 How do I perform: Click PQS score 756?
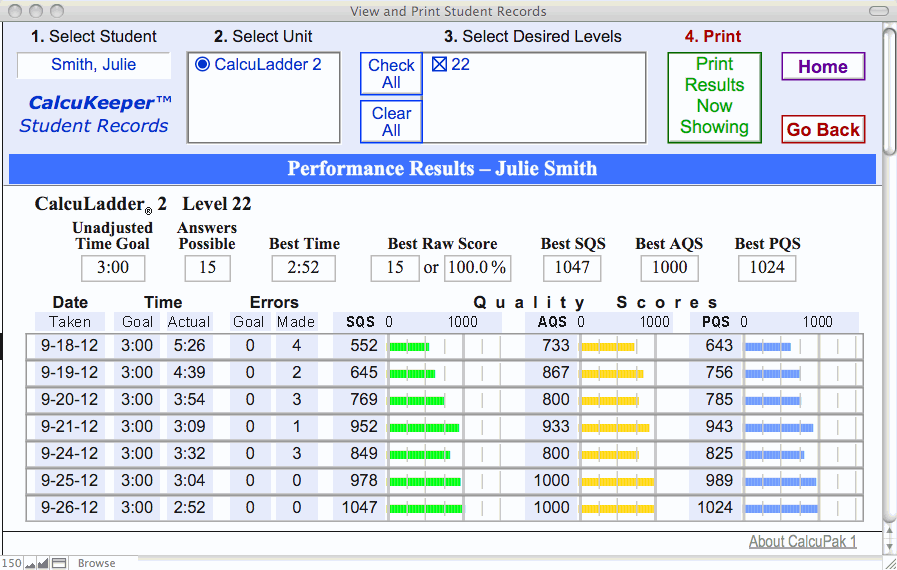click(x=719, y=373)
